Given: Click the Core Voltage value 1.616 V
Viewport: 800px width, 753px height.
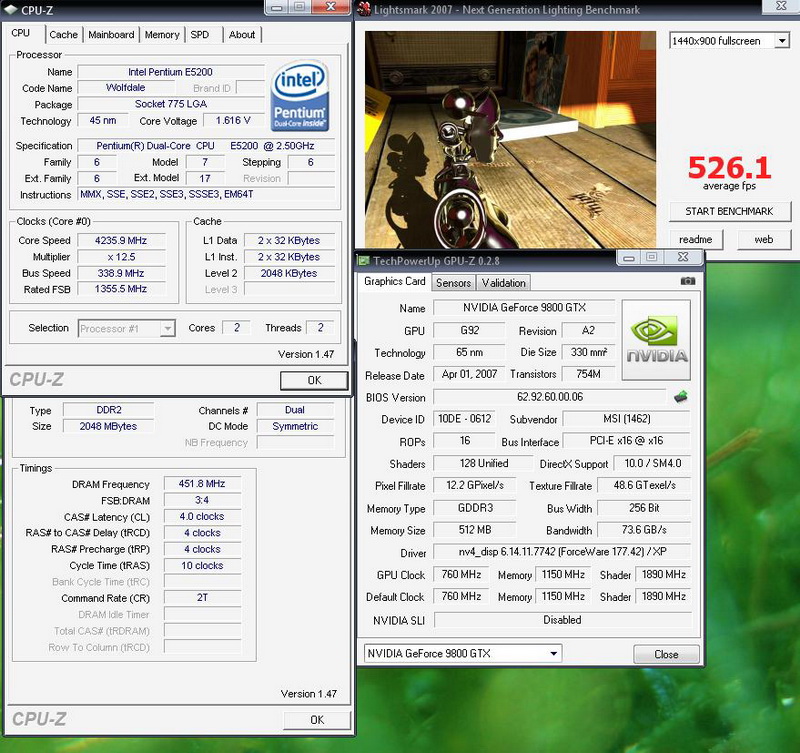Looking at the screenshot, I should pos(233,120).
